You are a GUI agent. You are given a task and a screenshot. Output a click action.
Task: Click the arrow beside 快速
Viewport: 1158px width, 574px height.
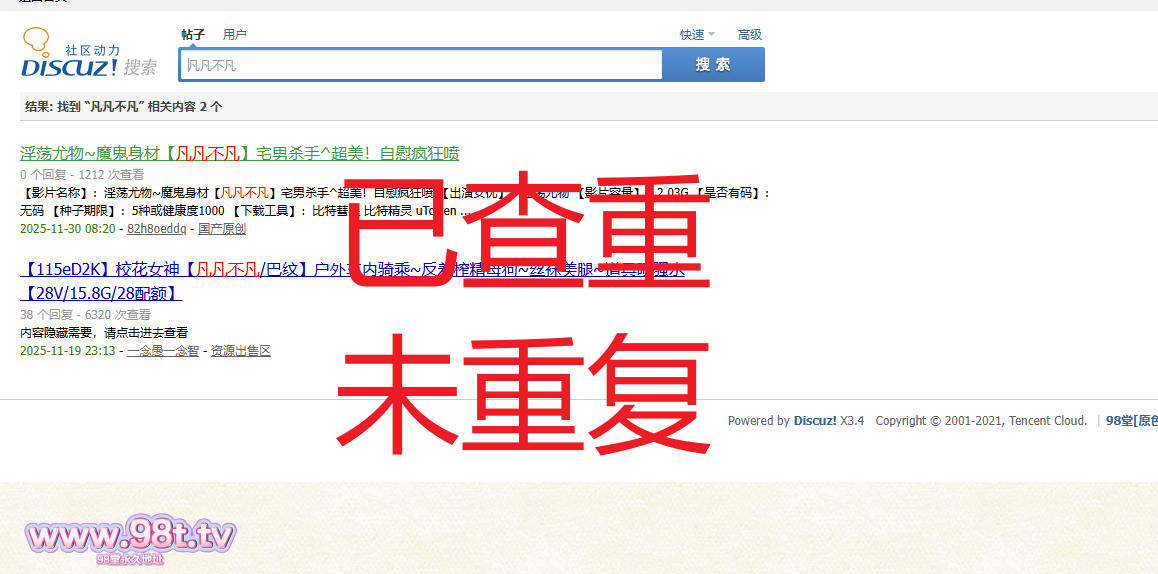click(712, 35)
